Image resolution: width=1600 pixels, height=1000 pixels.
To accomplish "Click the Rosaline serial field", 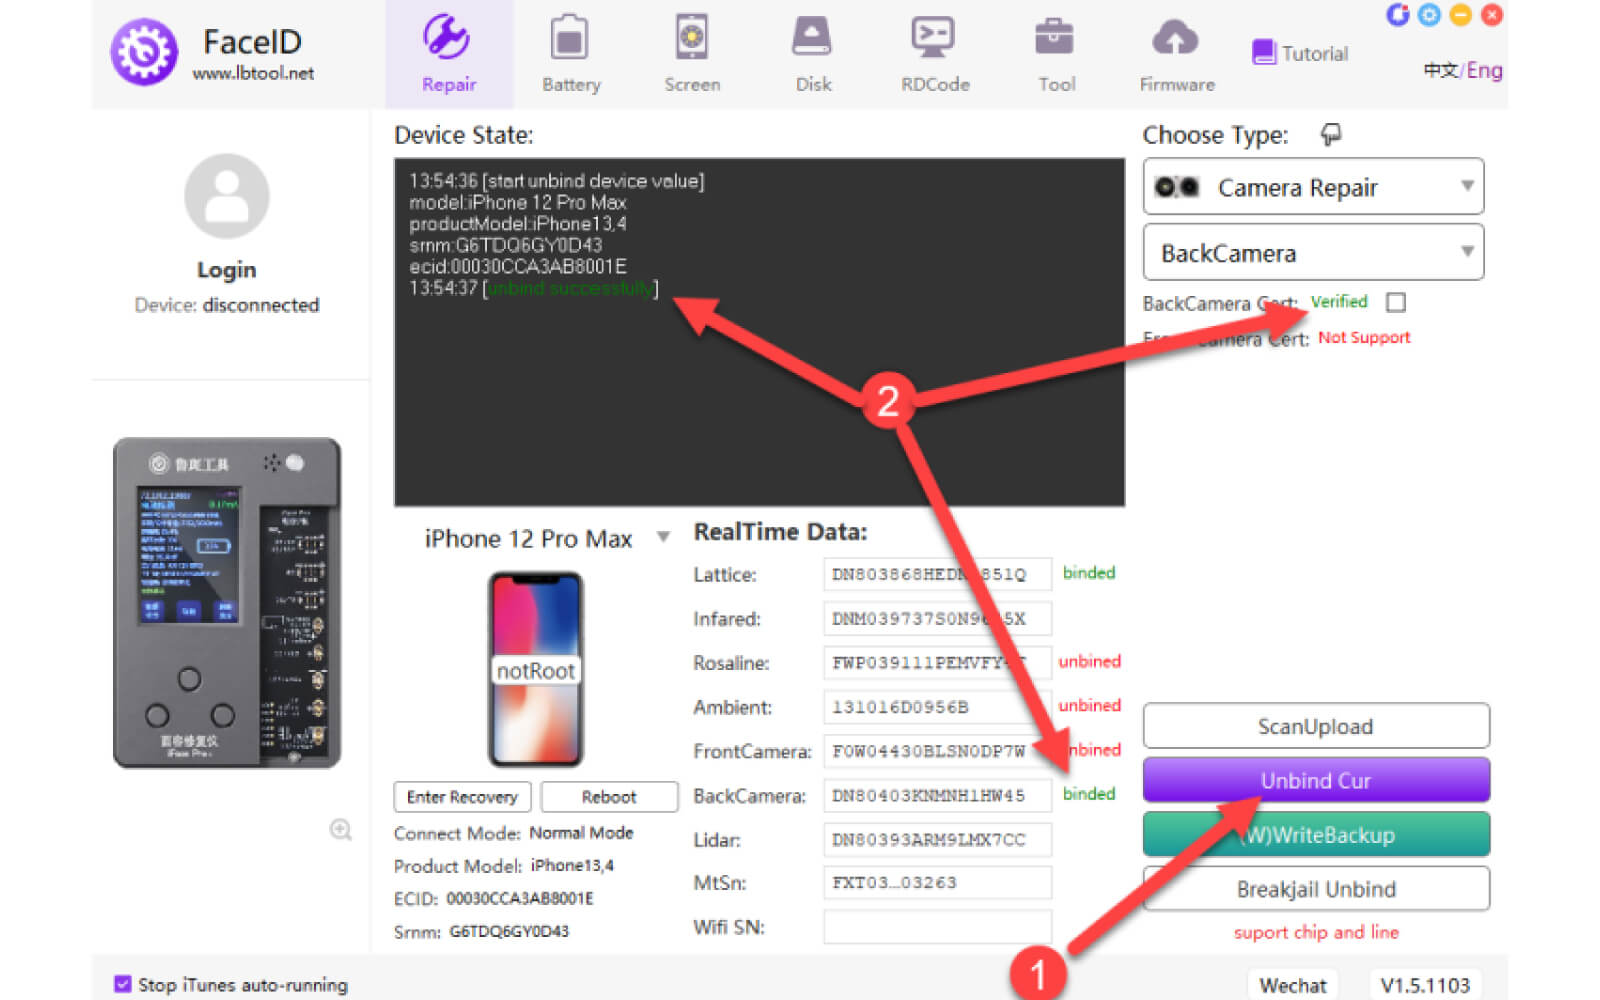I will [938, 662].
